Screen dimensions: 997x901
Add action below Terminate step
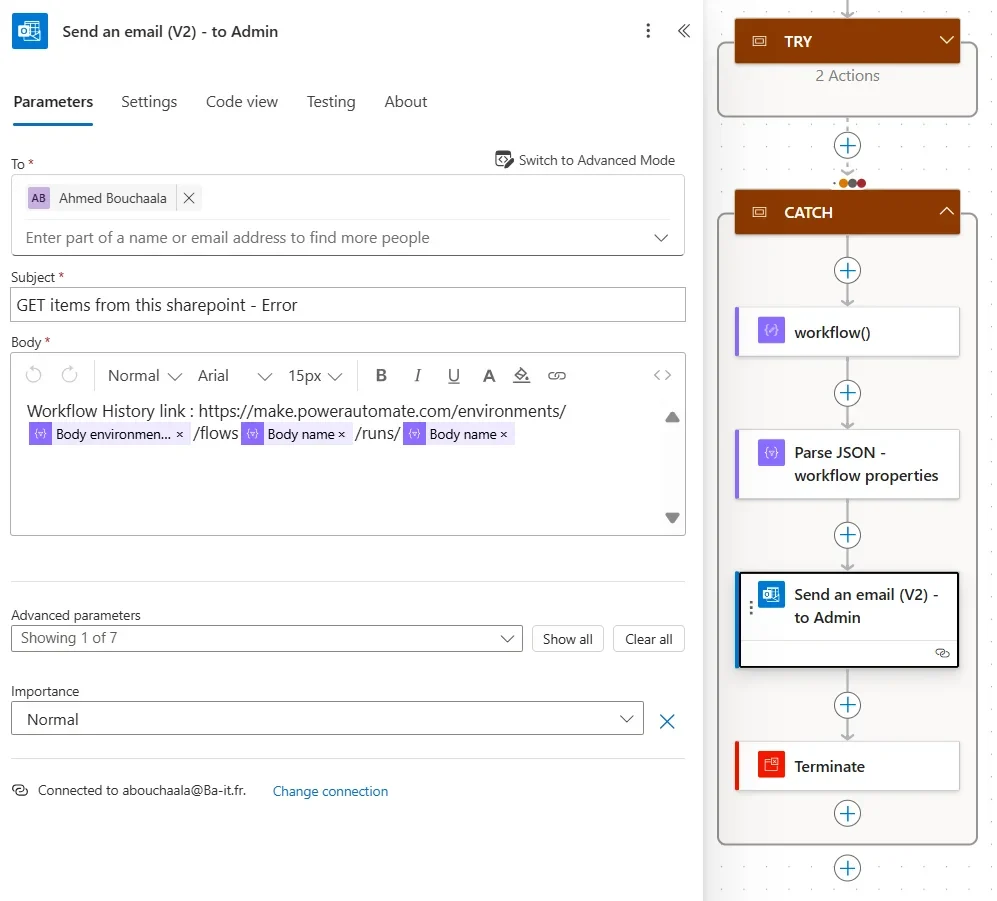(847, 813)
